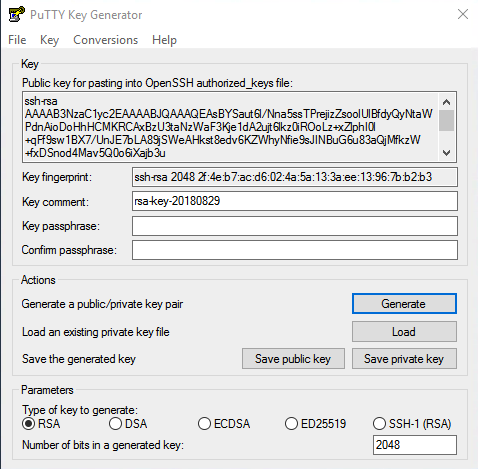Click the Save public key button
The image size is (478, 469).
coord(293,359)
